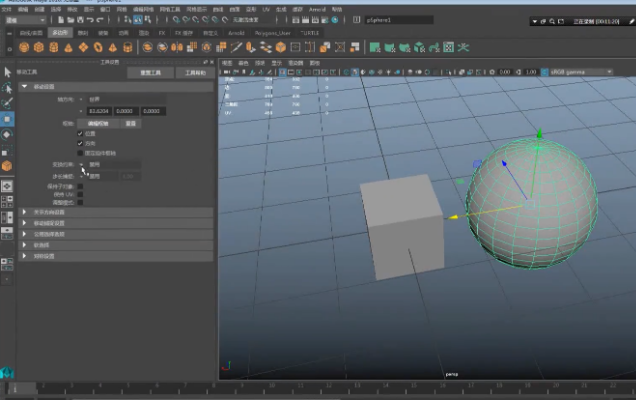Choose the Lasso select tool in toolbox

[7, 87]
